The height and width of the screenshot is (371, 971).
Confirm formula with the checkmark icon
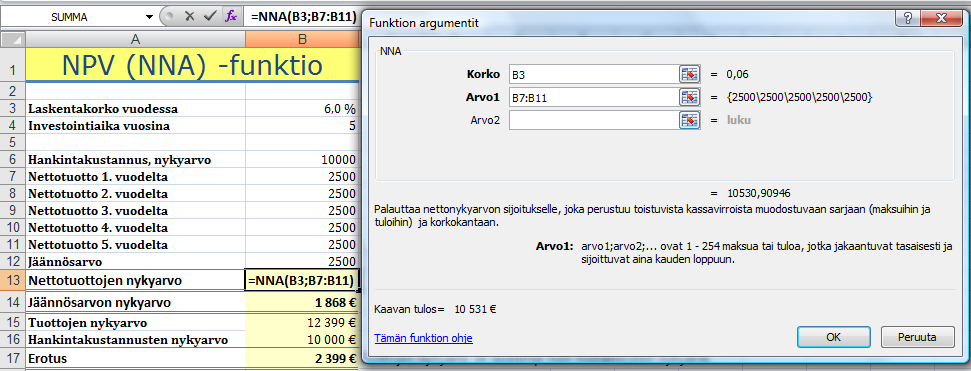tap(210, 17)
